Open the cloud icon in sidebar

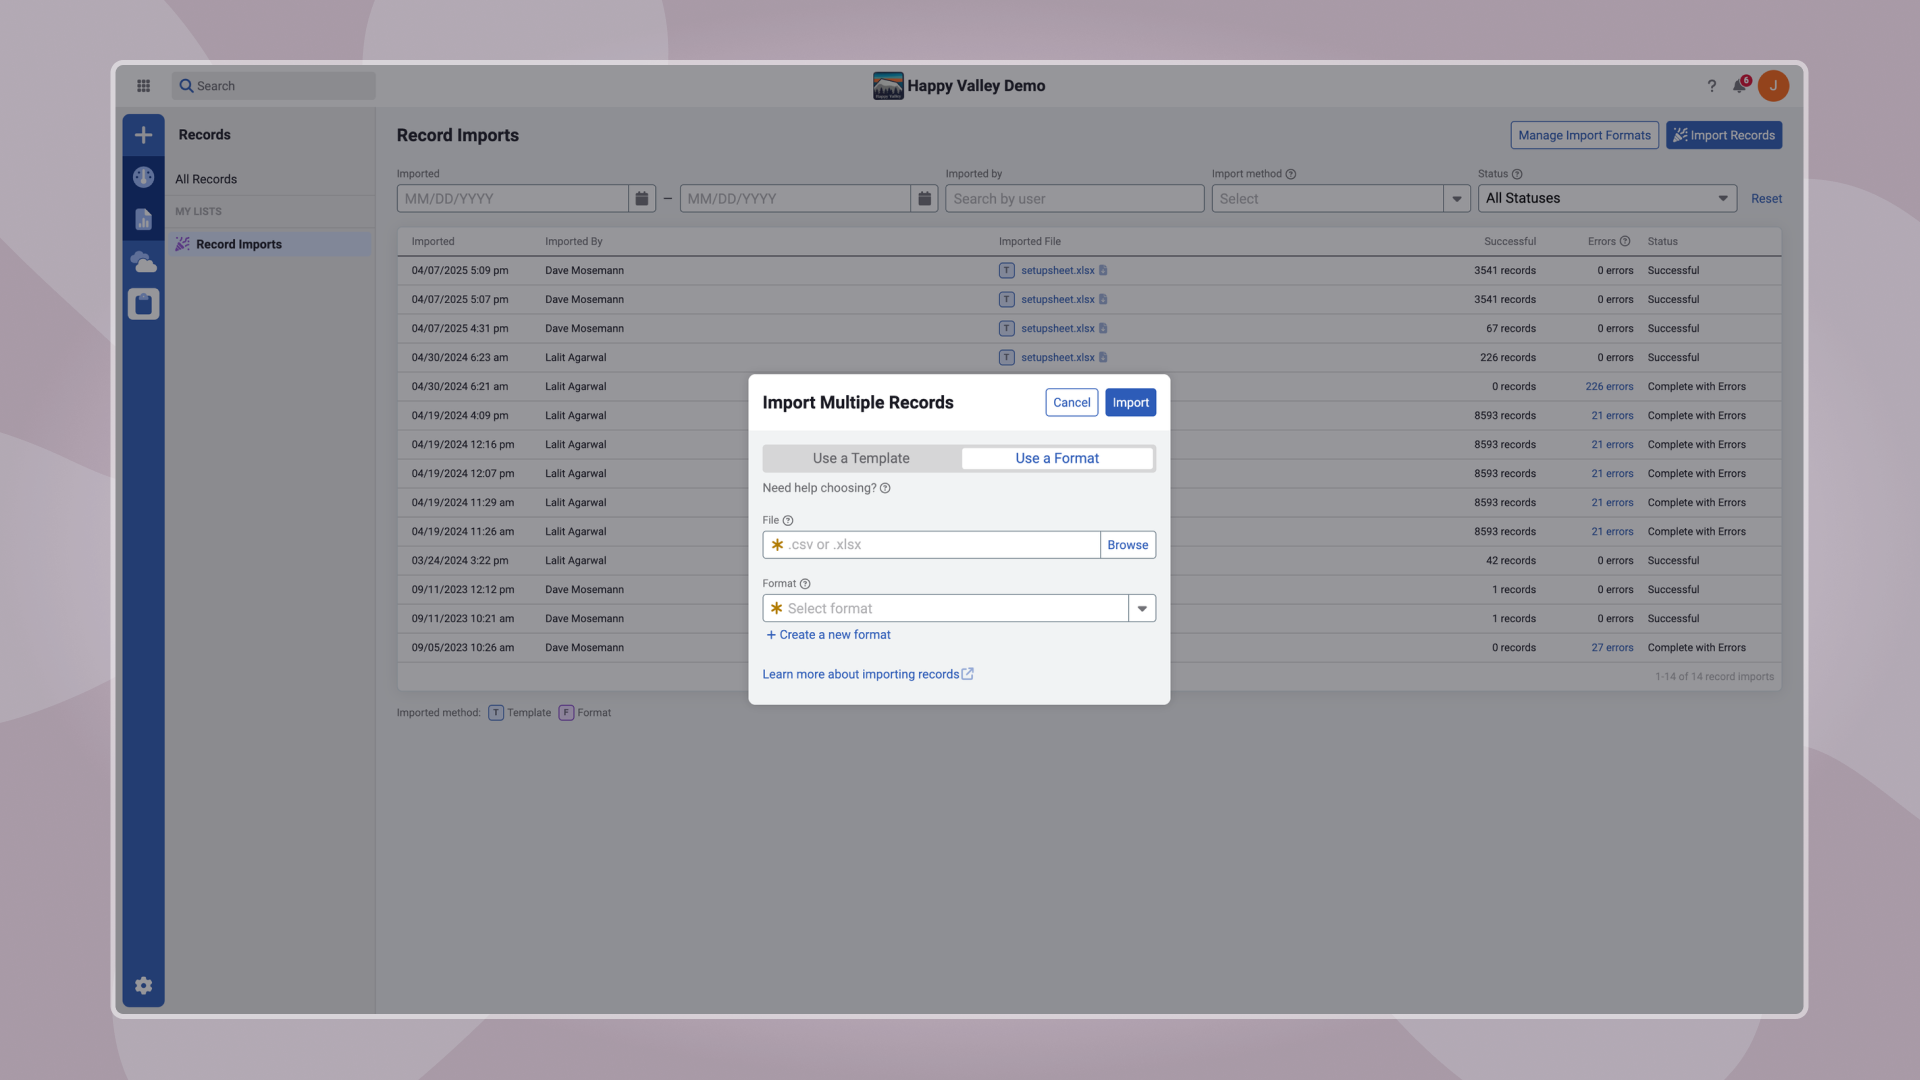[x=143, y=262]
